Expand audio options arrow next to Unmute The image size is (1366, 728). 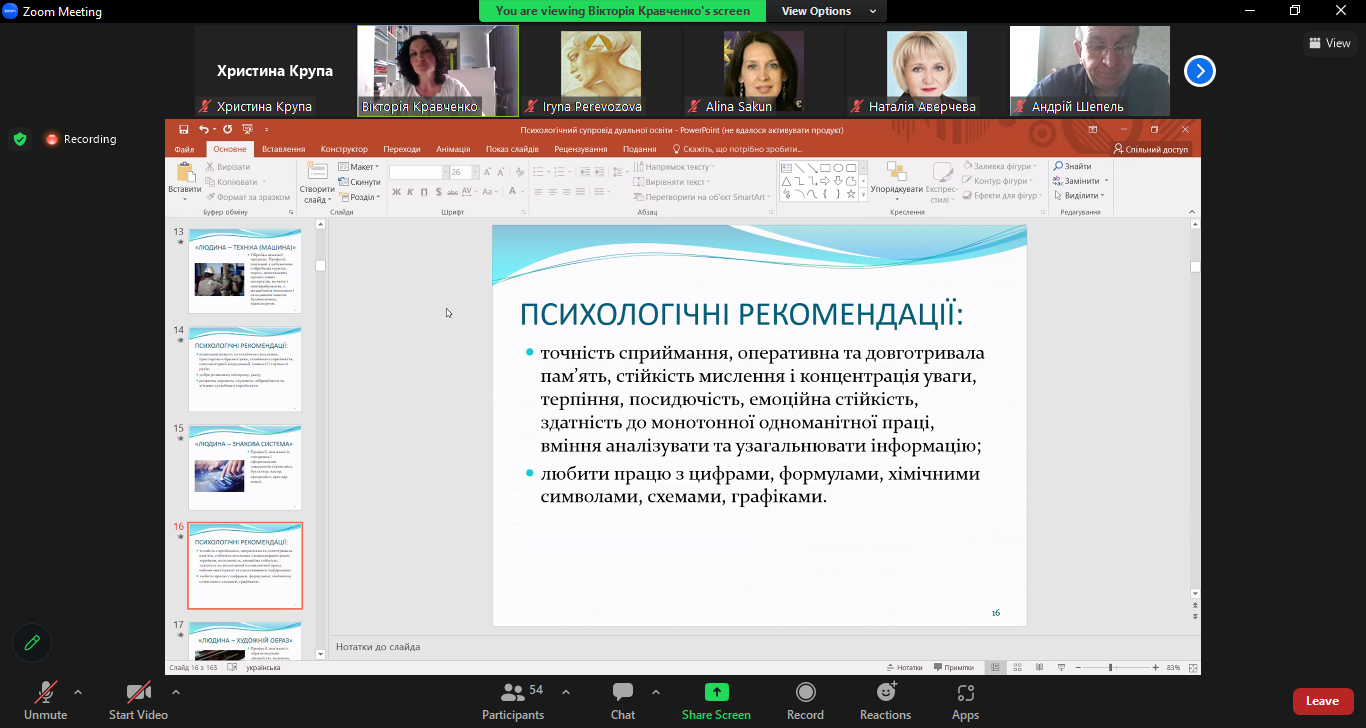(x=78, y=692)
